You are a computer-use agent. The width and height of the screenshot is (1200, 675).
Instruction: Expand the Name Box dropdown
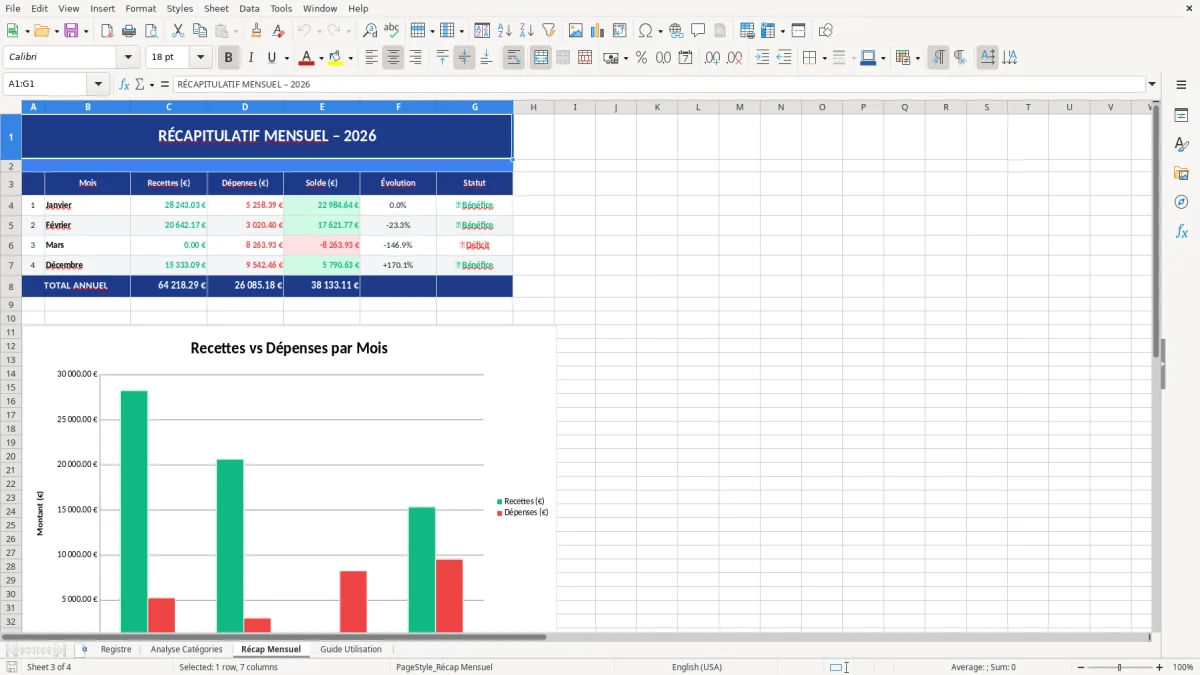[x=98, y=85]
